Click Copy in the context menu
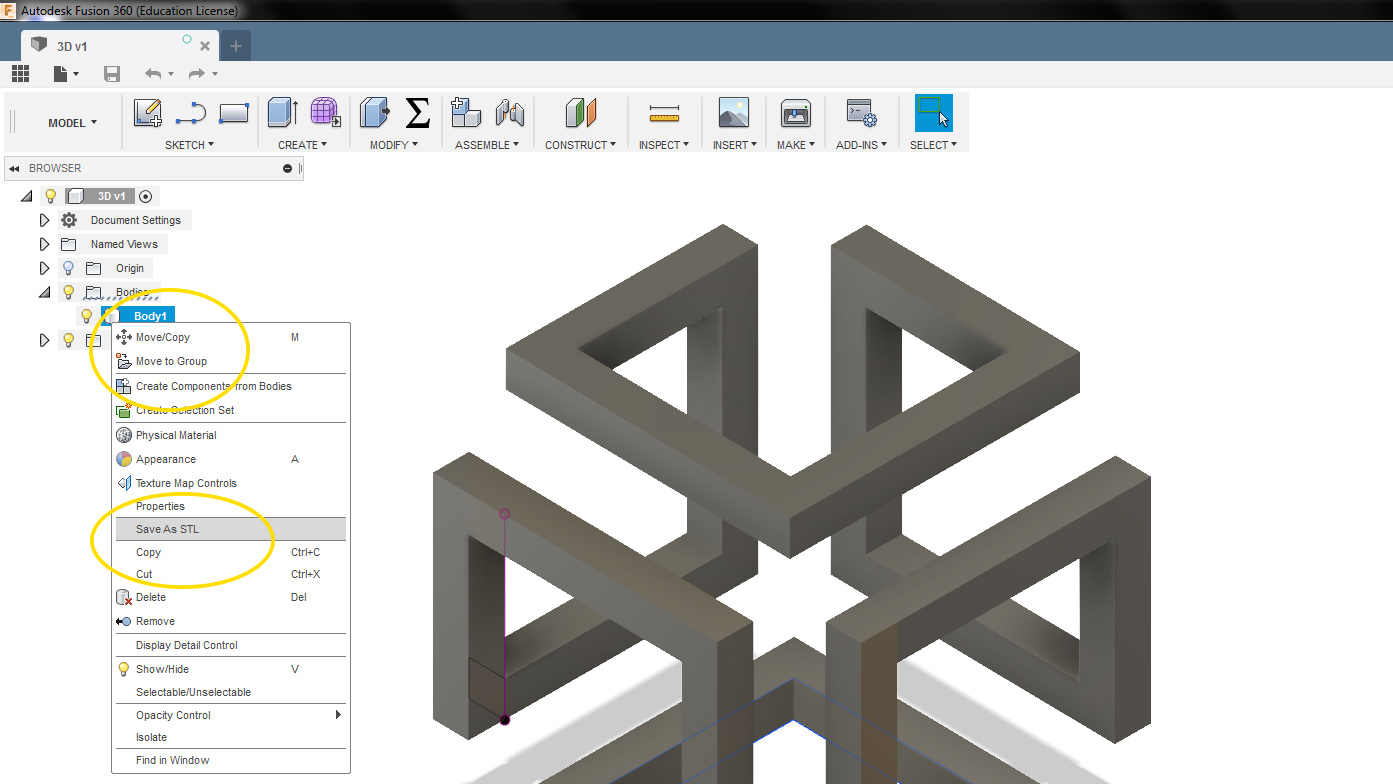Viewport: 1393px width, 784px height. point(230,552)
